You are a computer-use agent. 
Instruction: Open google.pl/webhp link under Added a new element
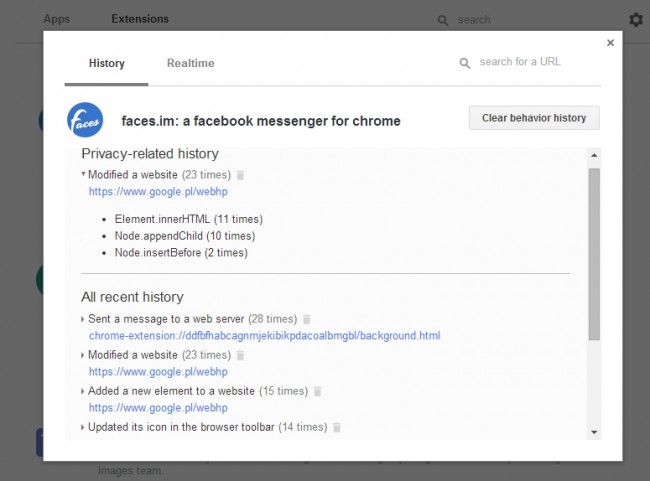[158, 408]
